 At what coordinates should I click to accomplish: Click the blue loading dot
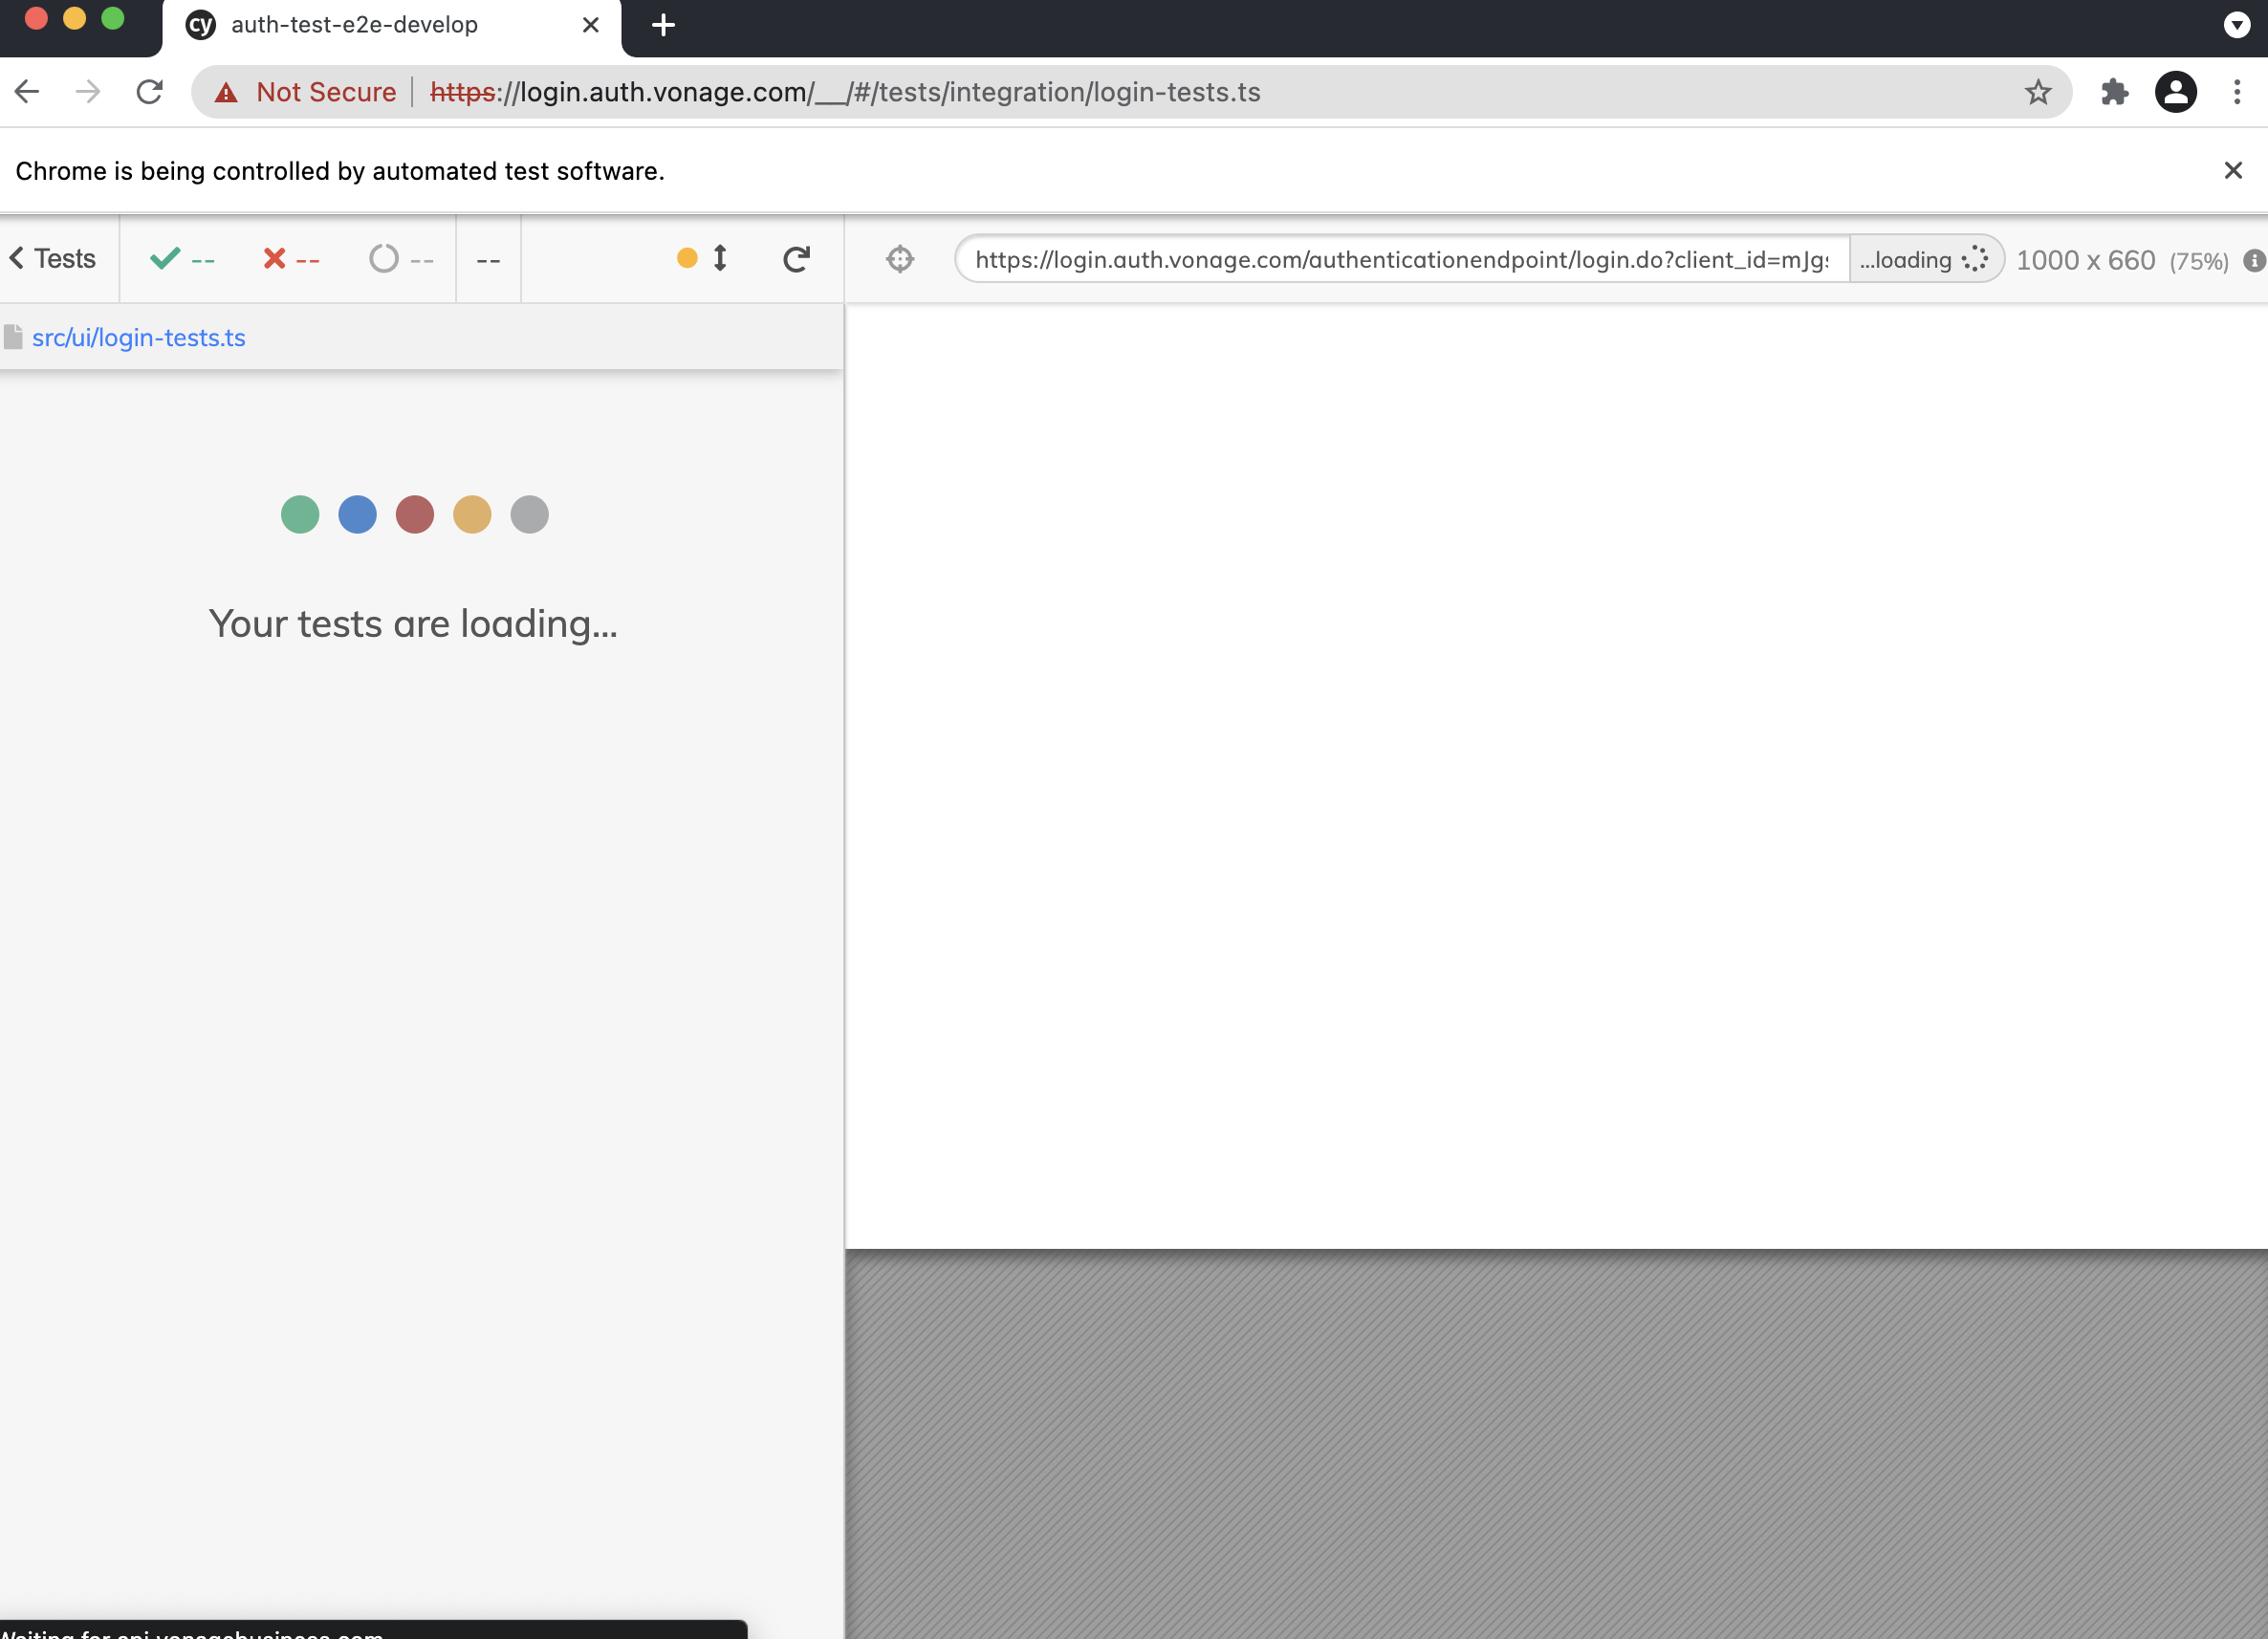pyautogui.click(x=357, y=514)
